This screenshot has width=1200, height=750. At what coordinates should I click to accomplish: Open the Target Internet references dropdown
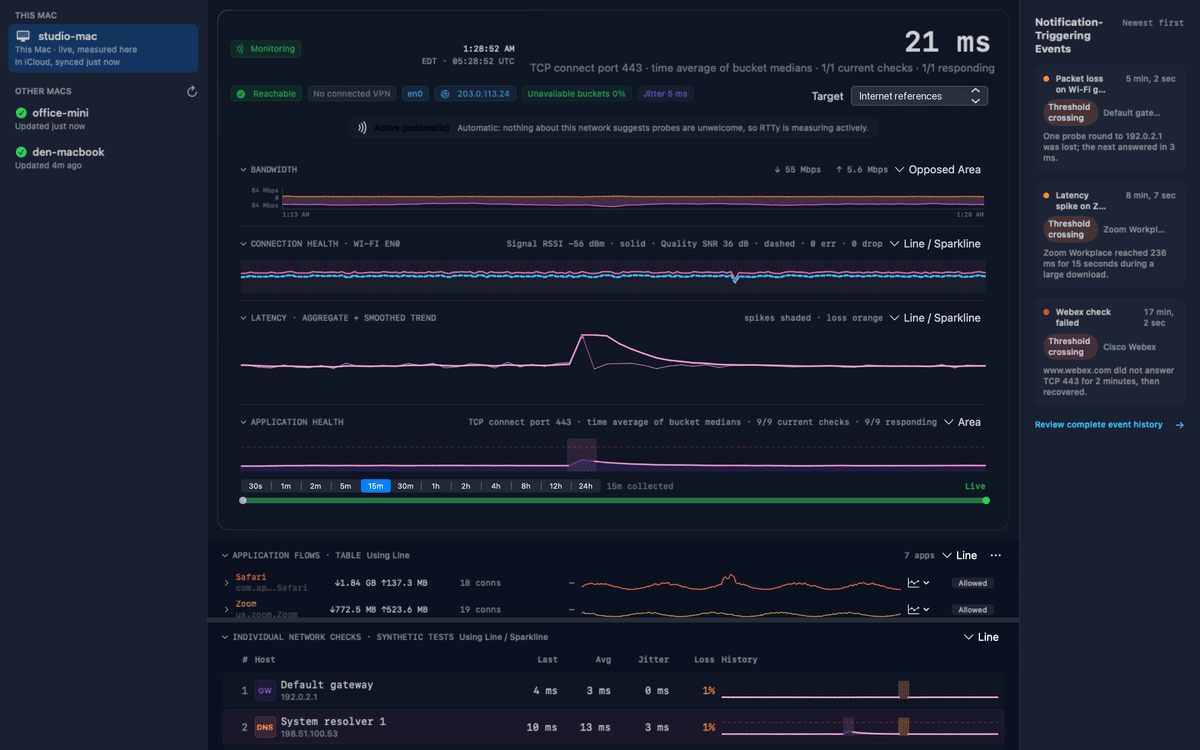[919, 96]
